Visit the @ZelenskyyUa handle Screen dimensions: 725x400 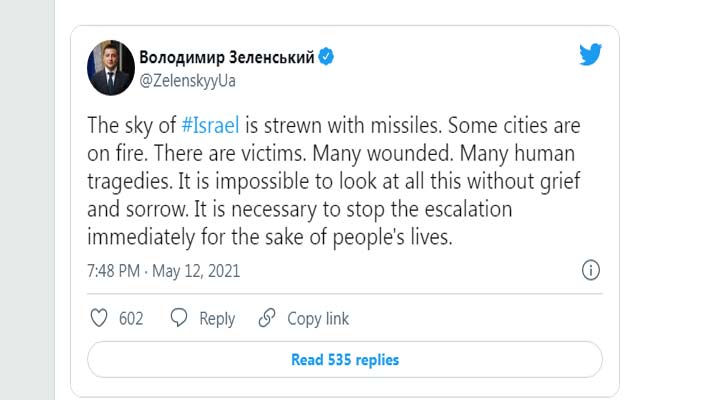pyautogui.click(x=187, y=80)
